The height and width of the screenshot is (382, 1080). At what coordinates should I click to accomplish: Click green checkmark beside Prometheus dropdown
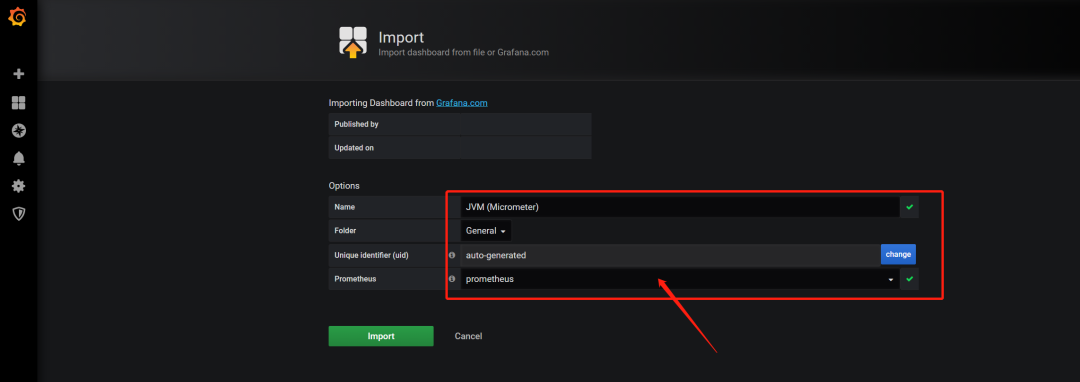[909, 279]
